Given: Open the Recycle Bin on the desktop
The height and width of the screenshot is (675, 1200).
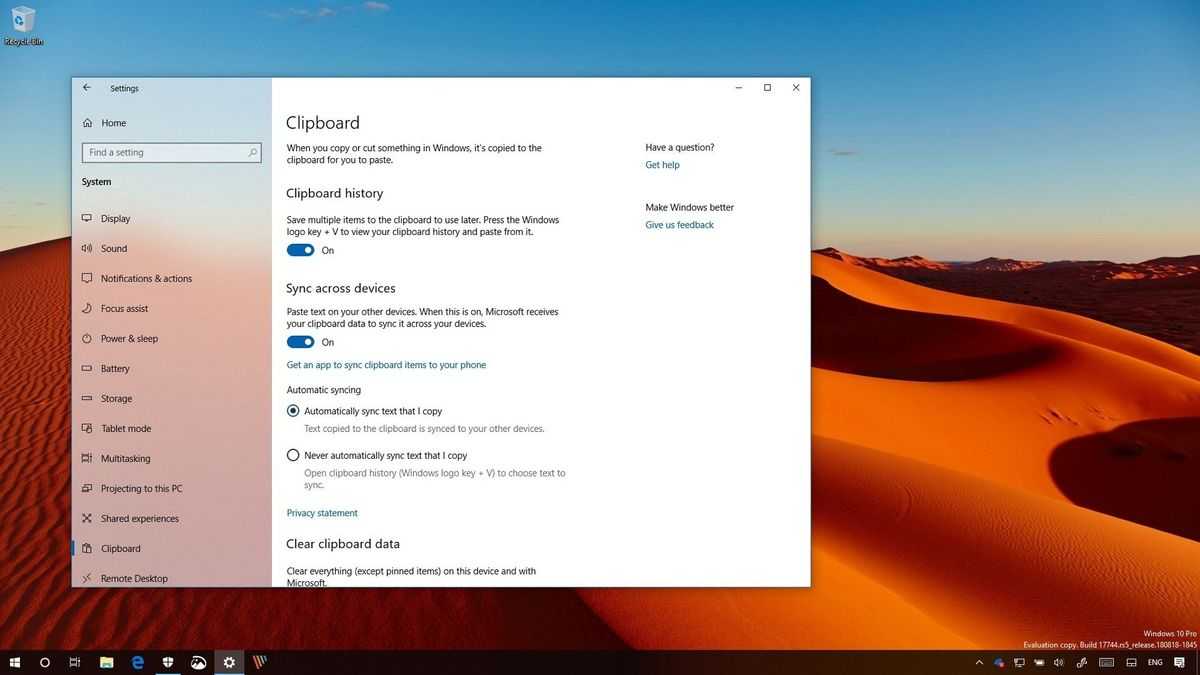Looking at the screenshot, I should pyautogui.click(x=22, y=26).
